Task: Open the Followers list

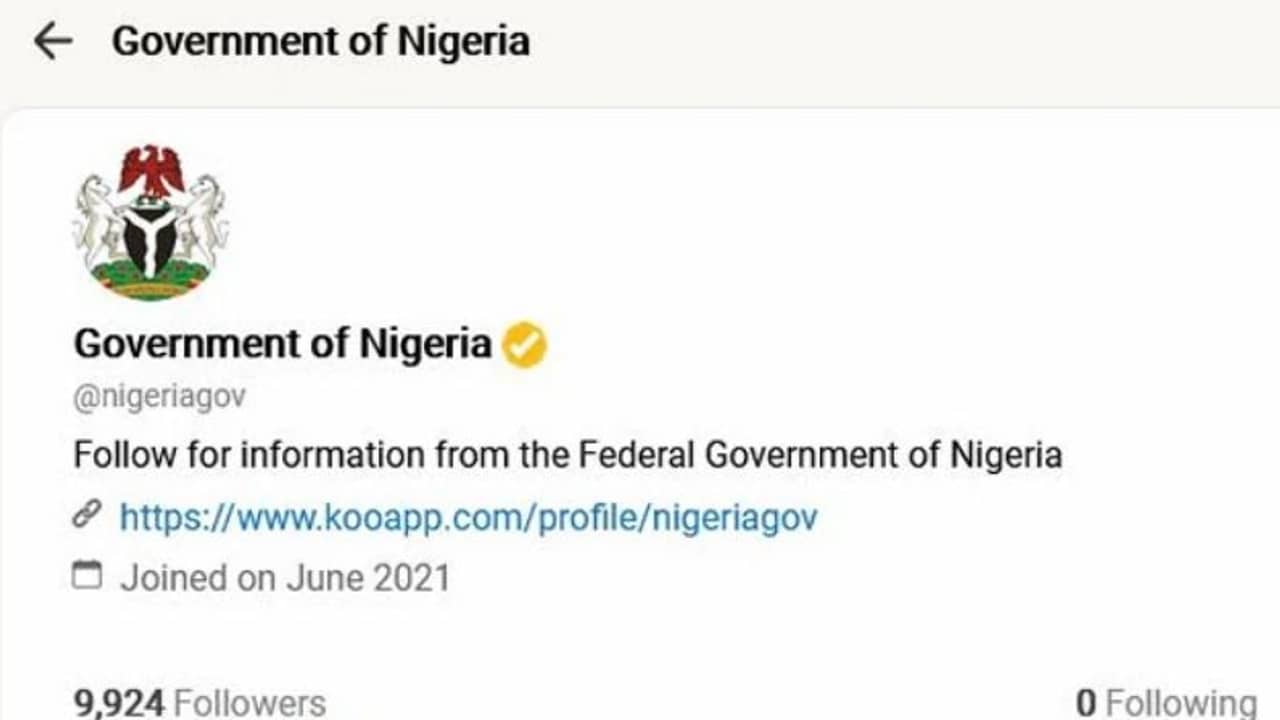Action: pos(250,702)
